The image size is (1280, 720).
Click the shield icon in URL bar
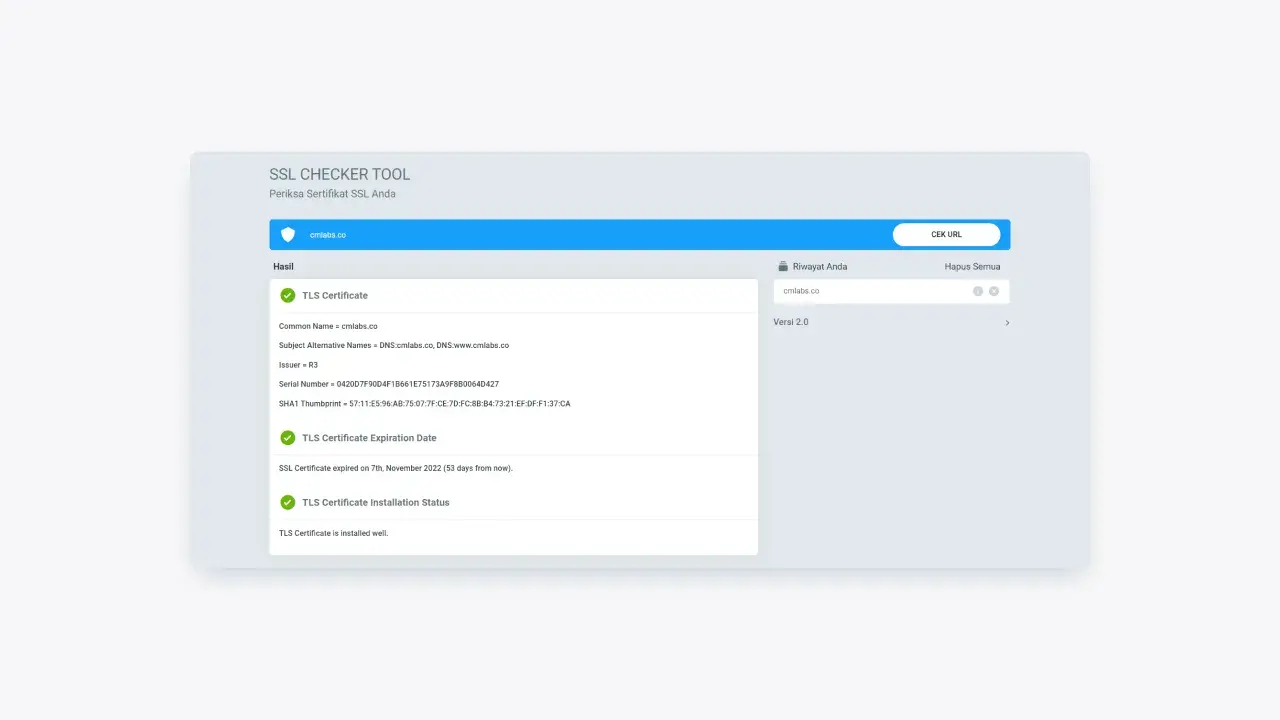pyautogui.click(x=288, y=235)
